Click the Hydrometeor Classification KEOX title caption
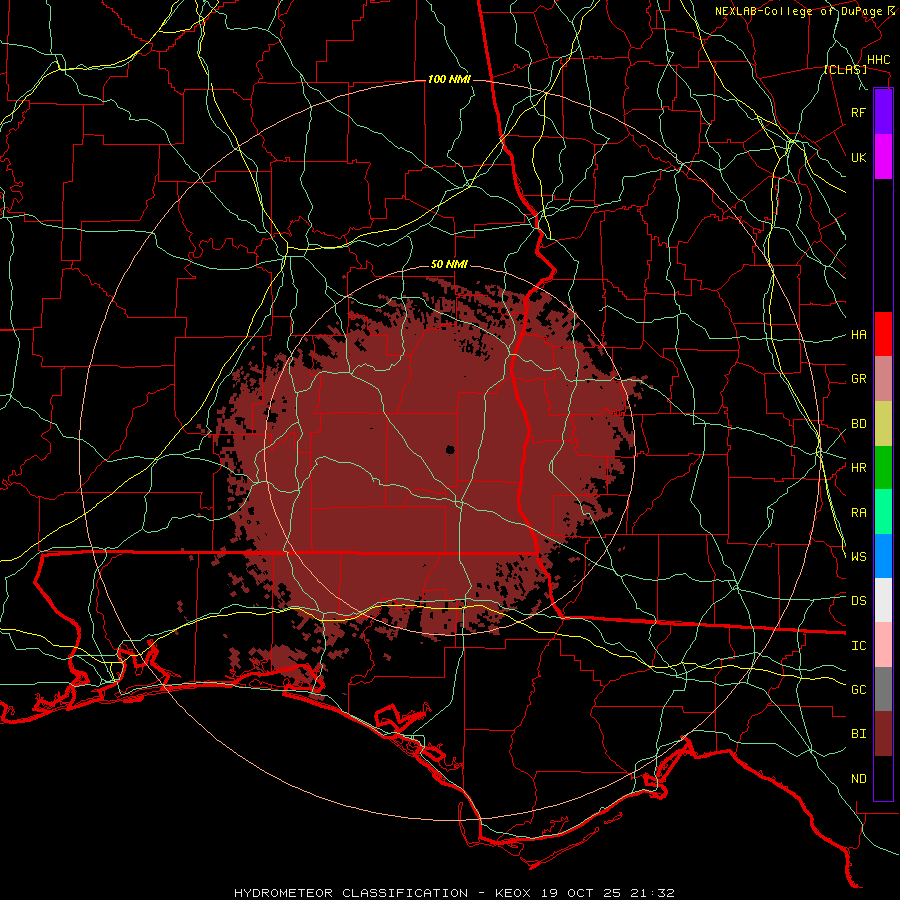The height and width of the screenshot is (900, 900). tap(454, 893)
